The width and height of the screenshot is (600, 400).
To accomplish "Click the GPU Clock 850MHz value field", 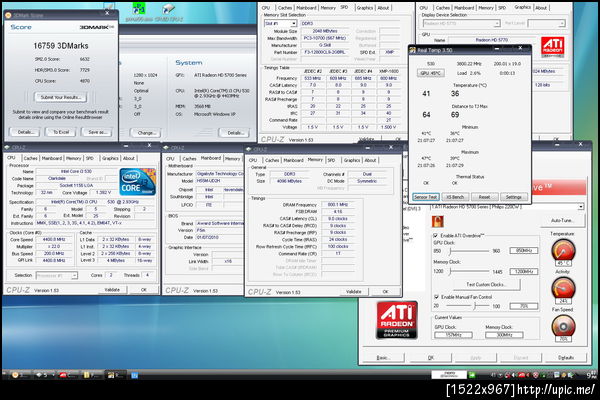I will (523, 251).
